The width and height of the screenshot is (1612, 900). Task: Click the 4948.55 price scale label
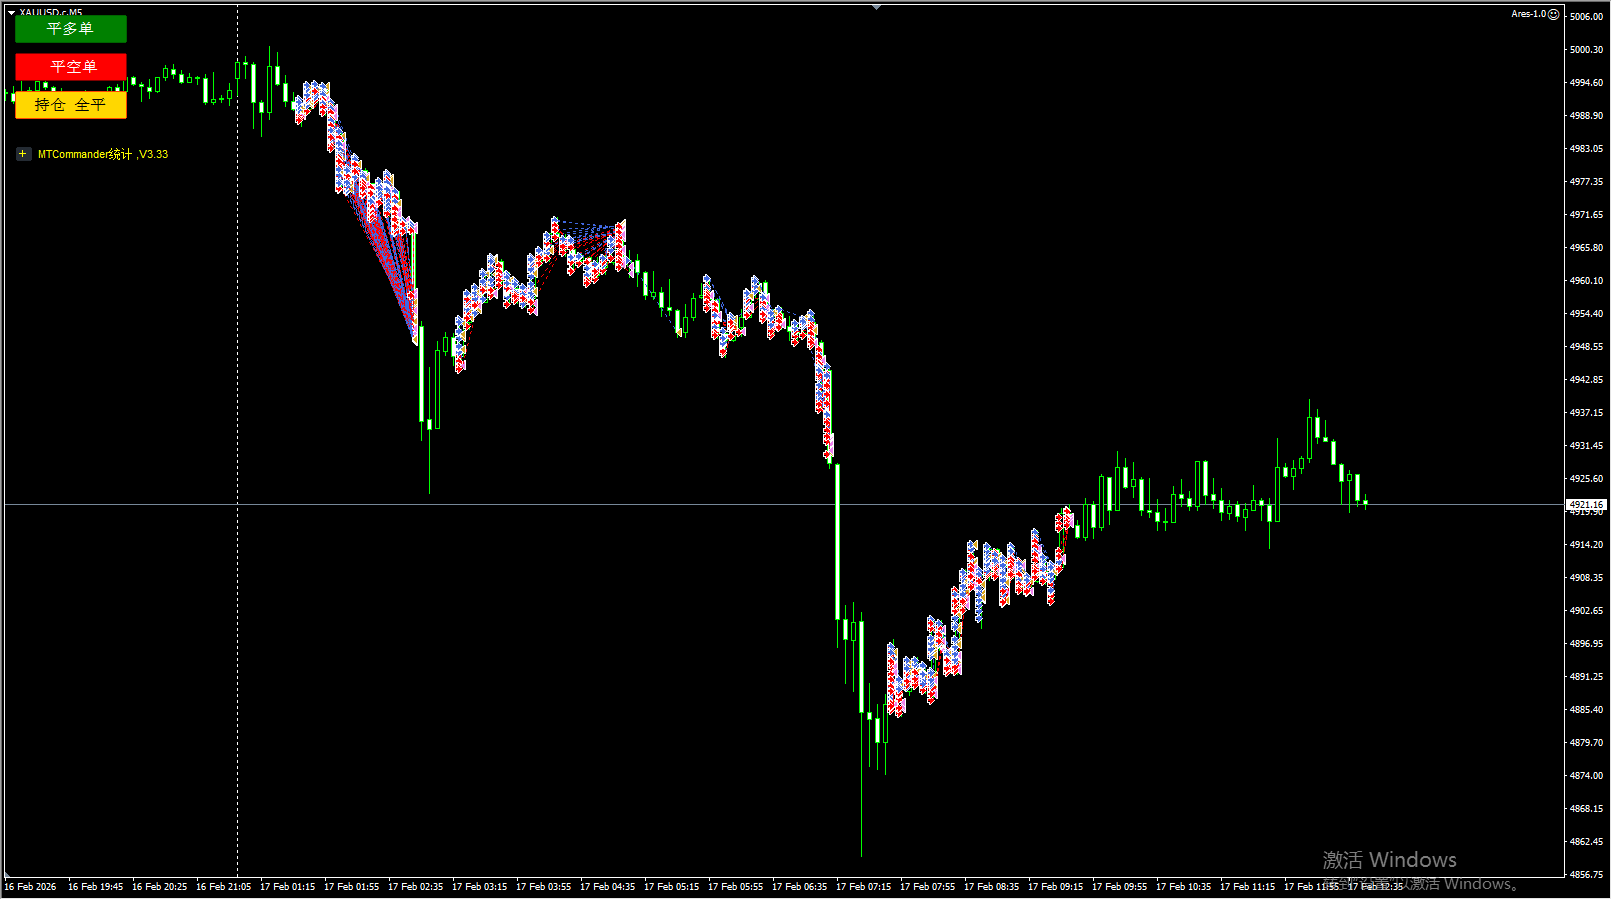1586,347
